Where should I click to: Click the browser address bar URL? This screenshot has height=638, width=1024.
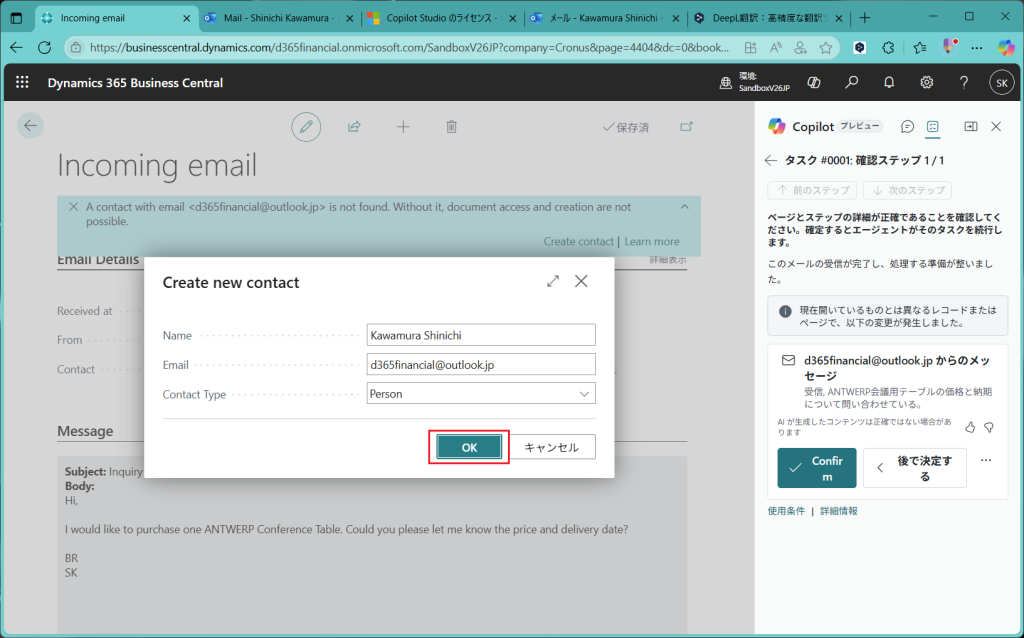pyautogui.click(x=409, y=47)
